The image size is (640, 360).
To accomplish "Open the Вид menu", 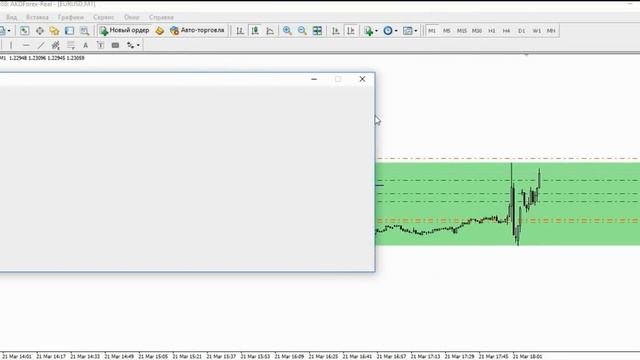I will coord(11,17).
